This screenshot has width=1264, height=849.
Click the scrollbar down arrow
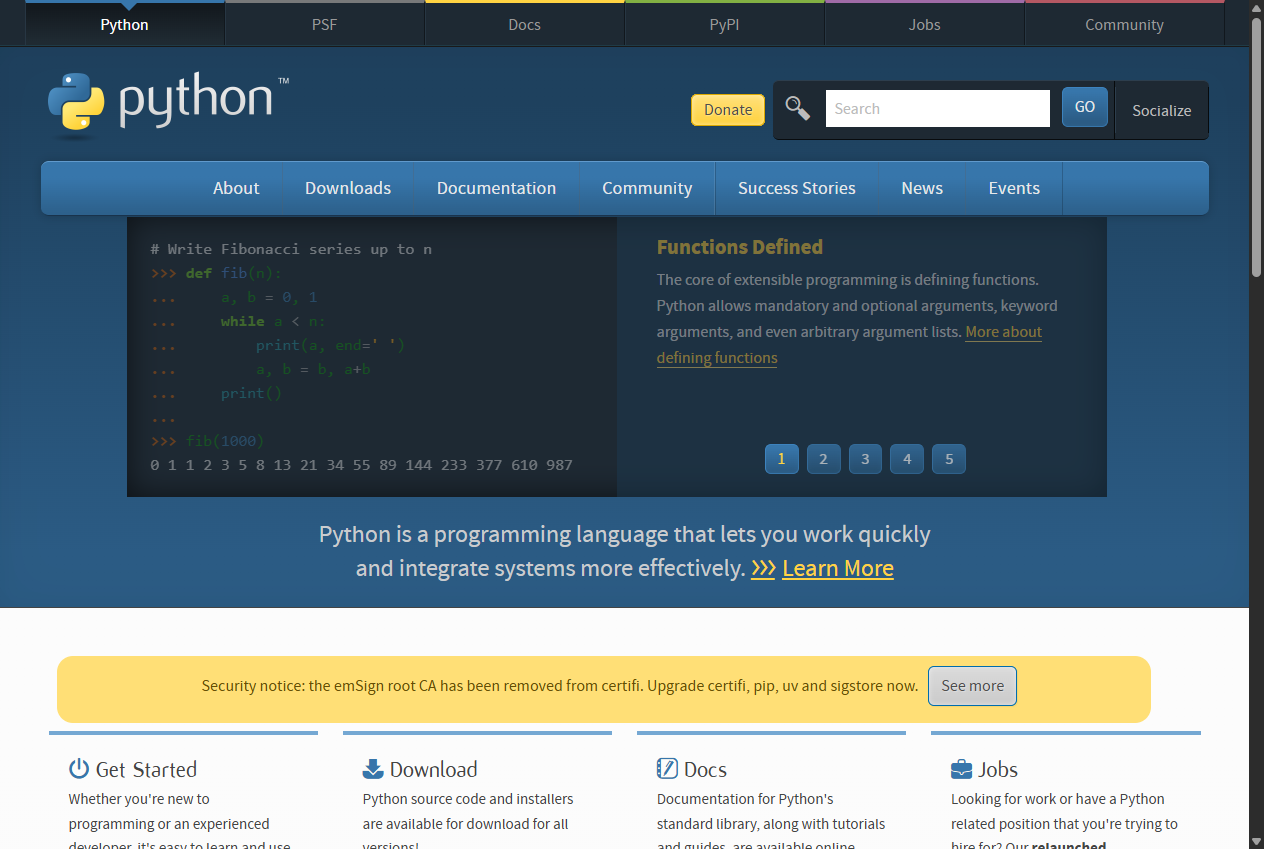click(1256, 840)
